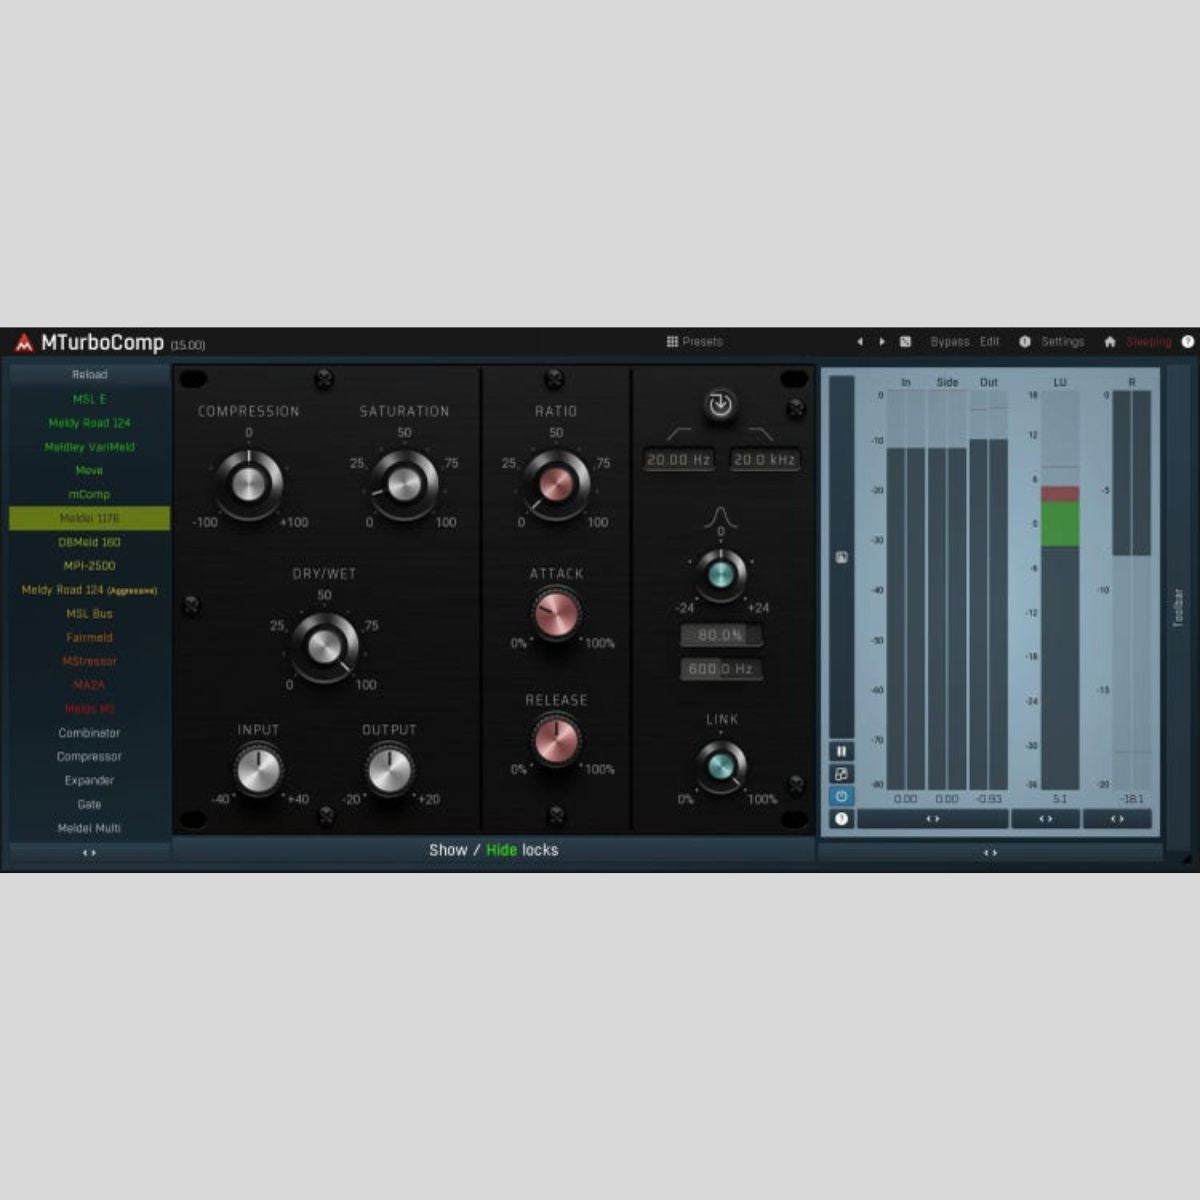Collapse the device list panel arrows
The width and height of the screenshot is (1200, 1200).
coord(89,853)
